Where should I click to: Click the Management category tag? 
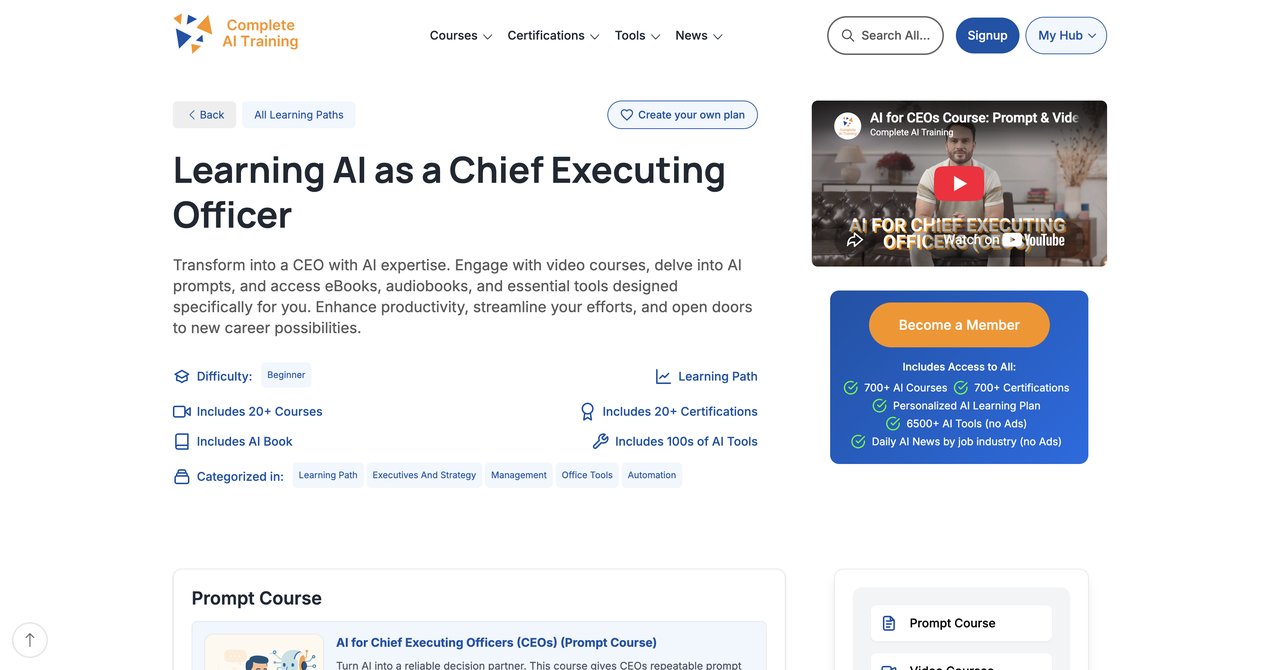coord(519,475)
